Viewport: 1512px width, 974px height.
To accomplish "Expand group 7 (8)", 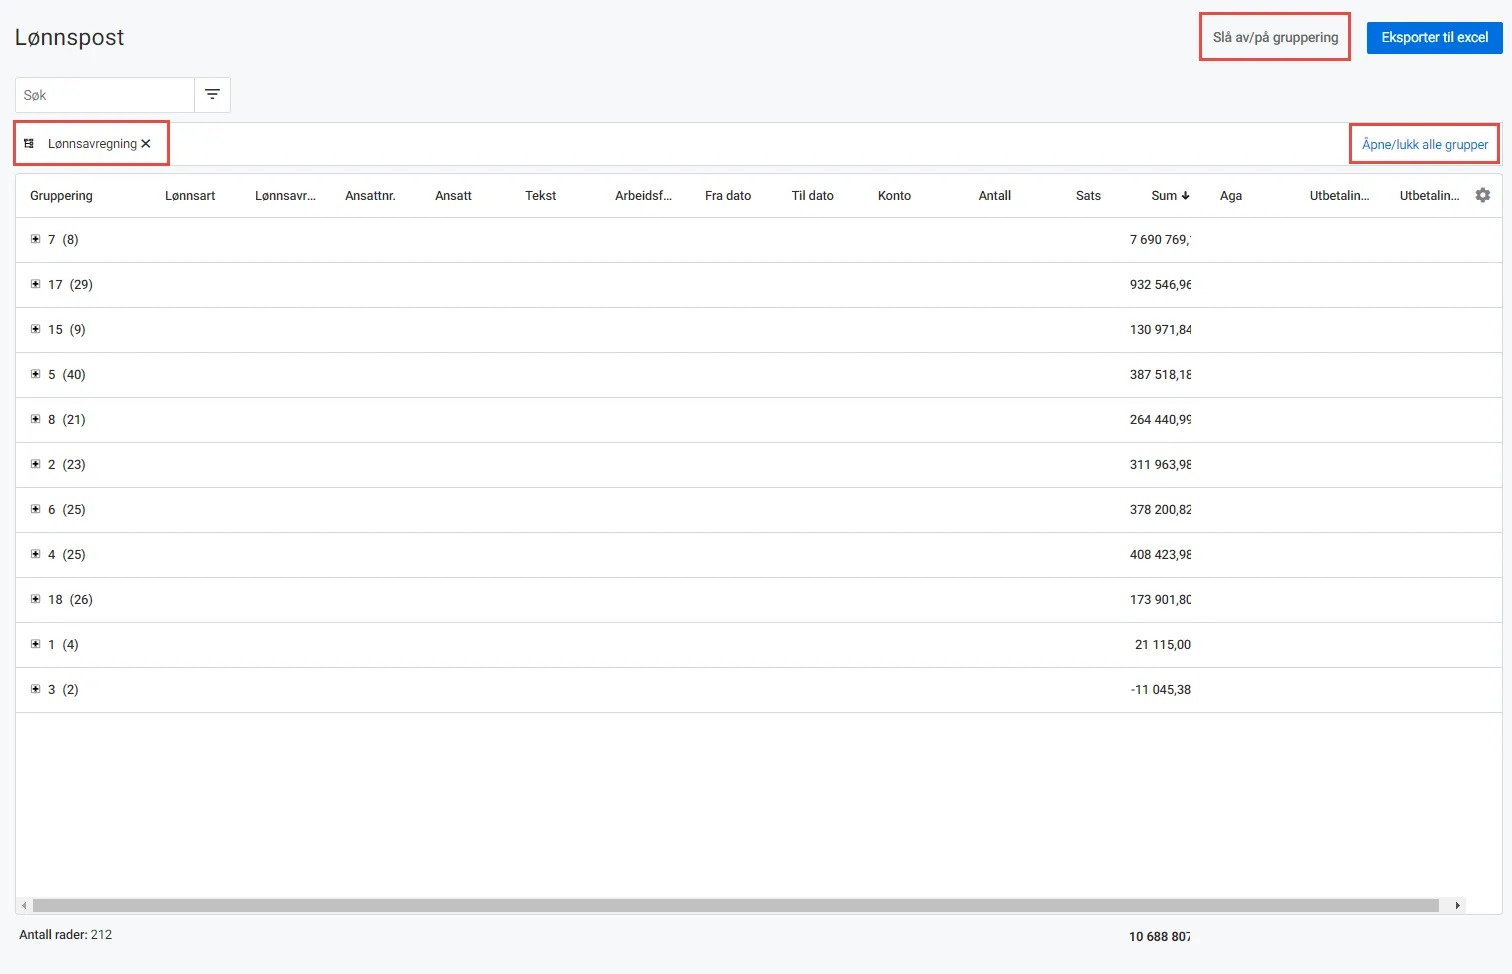I will pyautogui.click(x=35, y=239).
